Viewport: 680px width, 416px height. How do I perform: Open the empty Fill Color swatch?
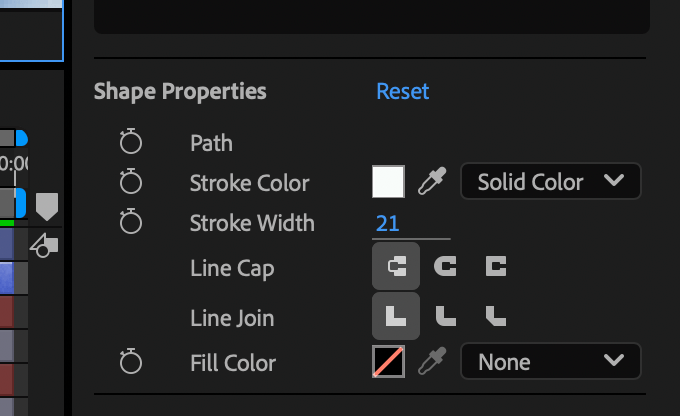389,361
